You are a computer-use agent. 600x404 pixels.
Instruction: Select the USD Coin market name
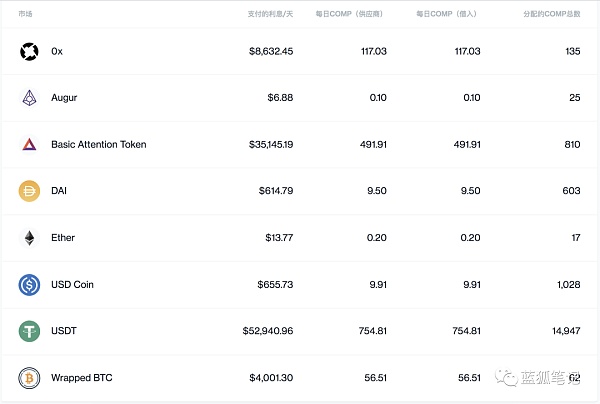coord(72,285)
